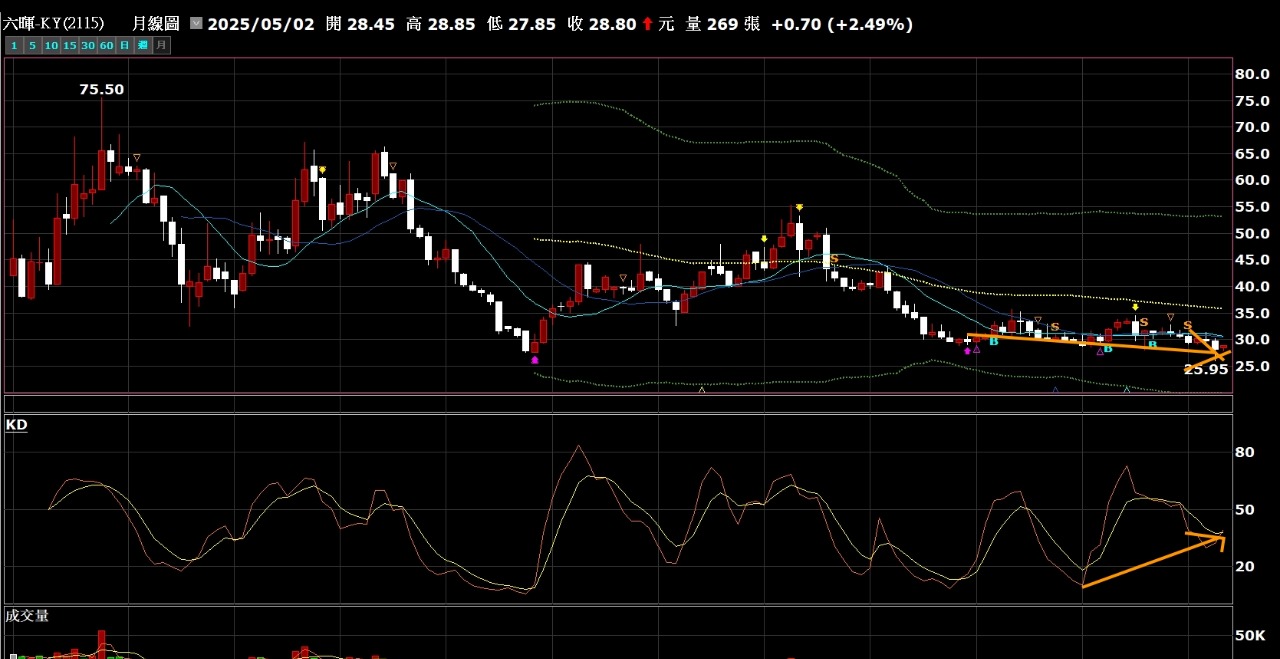1280x659 pixels.
Task: Click the red up-arrow next to close price
Action: (648, 24)
